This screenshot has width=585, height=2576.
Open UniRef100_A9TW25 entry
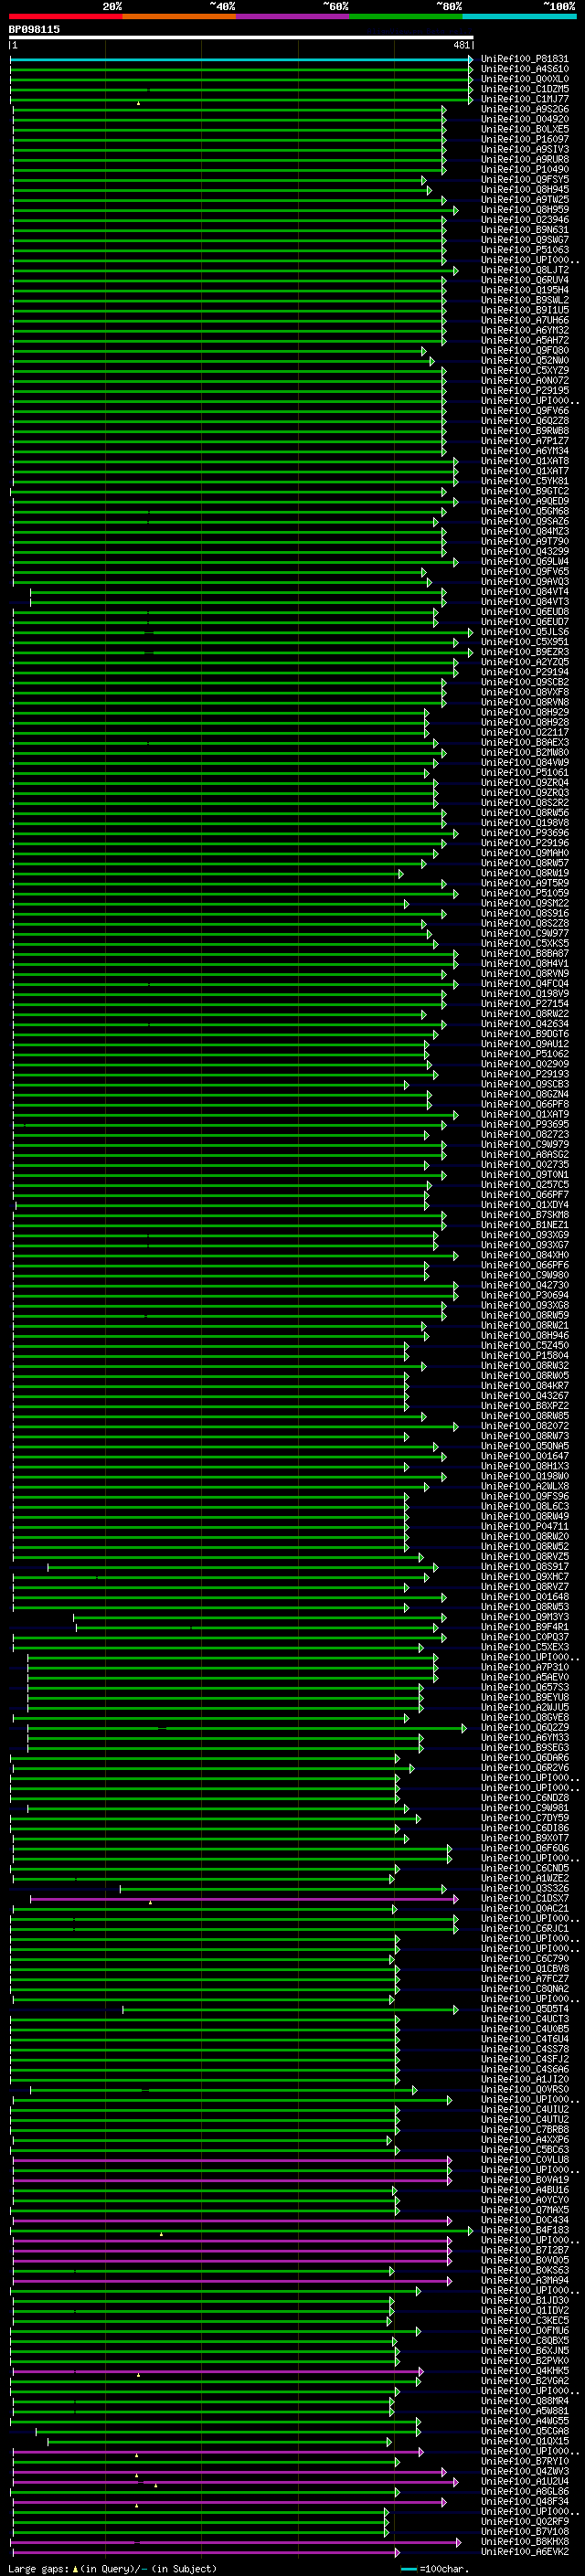coord(525,199)
